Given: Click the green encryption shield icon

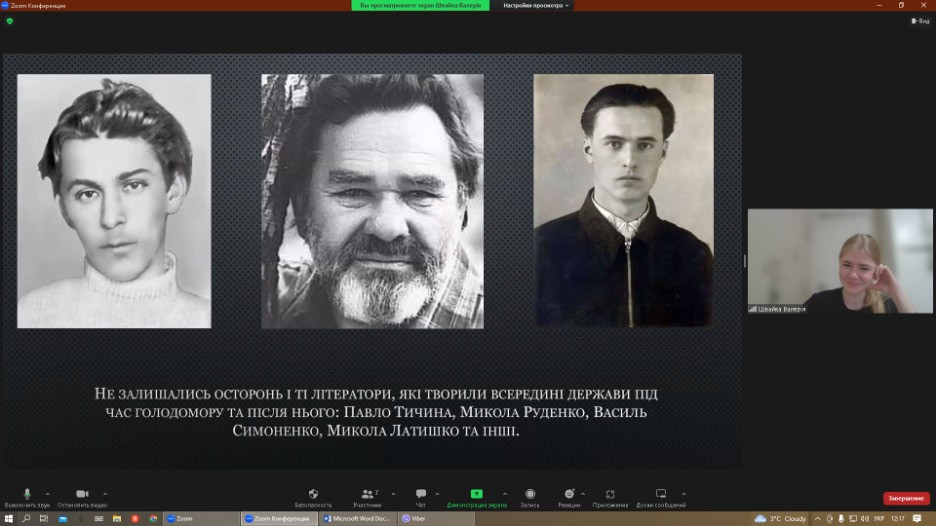Looking at the screenshot, I should click(10, 21).
